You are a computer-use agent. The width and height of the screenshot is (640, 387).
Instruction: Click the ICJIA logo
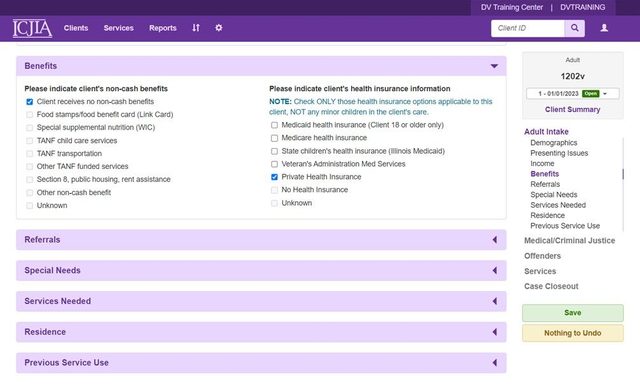[32, 28]
